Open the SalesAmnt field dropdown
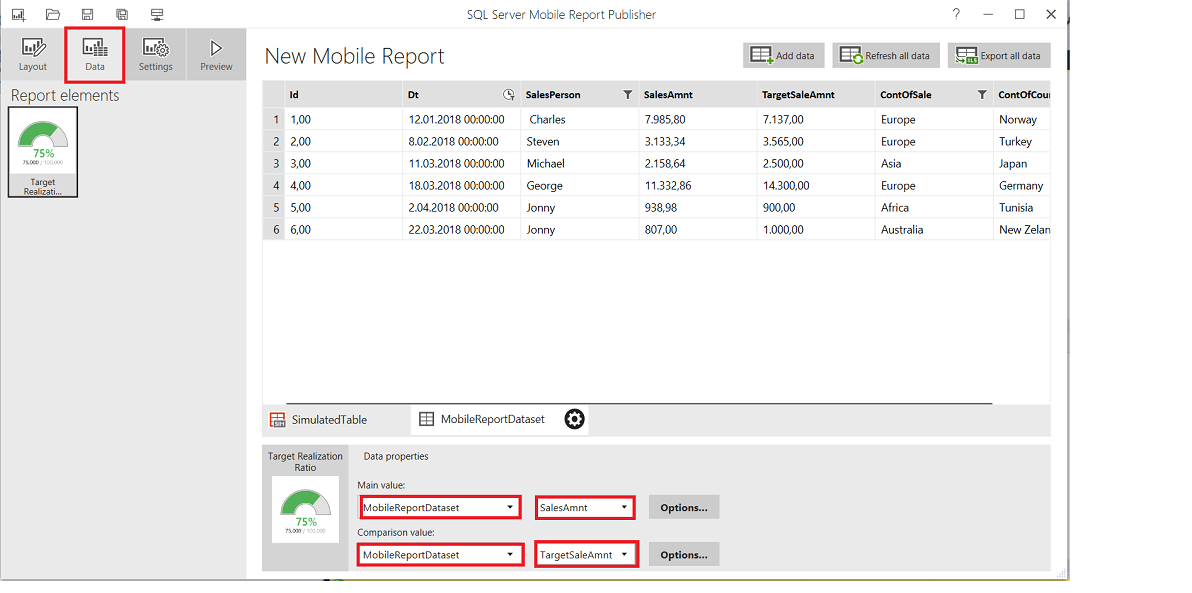 (585, 507)
